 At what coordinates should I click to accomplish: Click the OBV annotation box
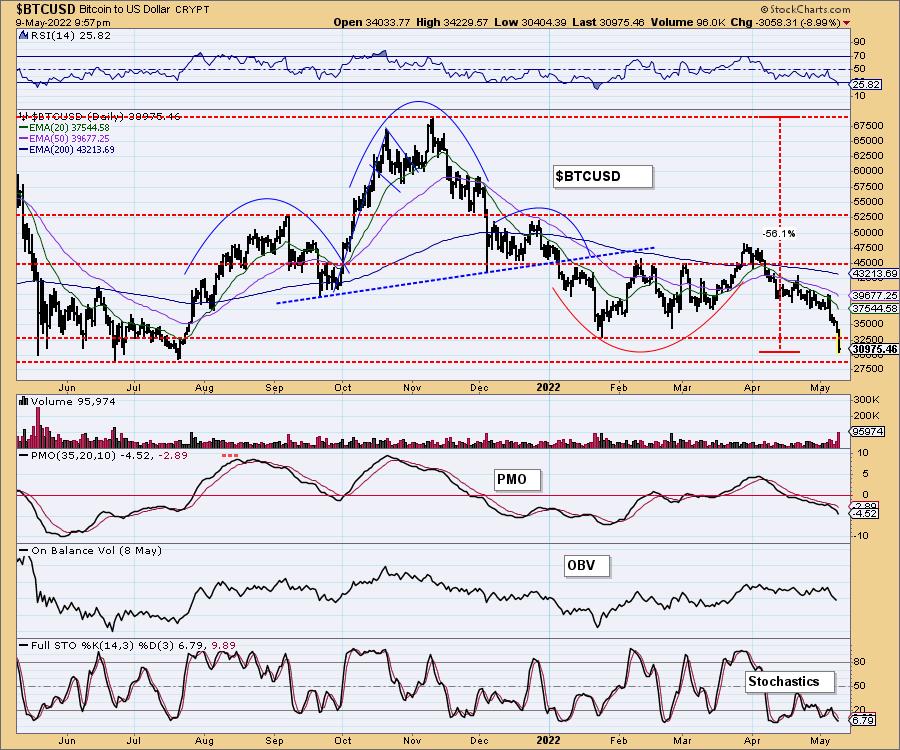pyautogui.click(x=587, y=566)
